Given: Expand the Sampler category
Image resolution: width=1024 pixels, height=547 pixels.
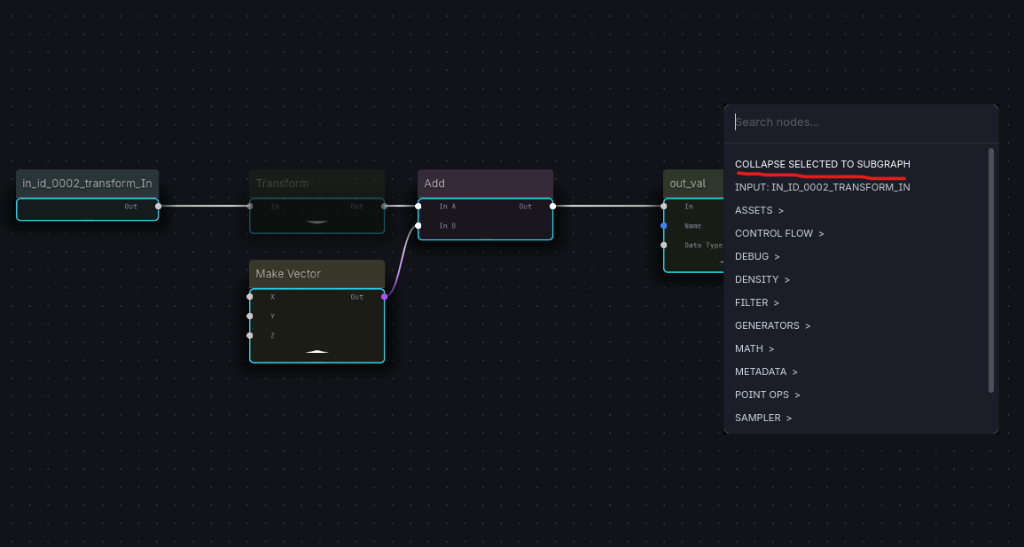Looking at the screenshot, I should (x=763, y=418).
